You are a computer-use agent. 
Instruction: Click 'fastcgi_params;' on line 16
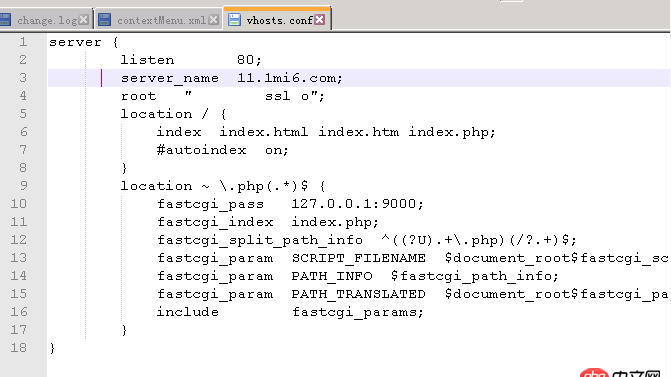[x=358, y=312]
